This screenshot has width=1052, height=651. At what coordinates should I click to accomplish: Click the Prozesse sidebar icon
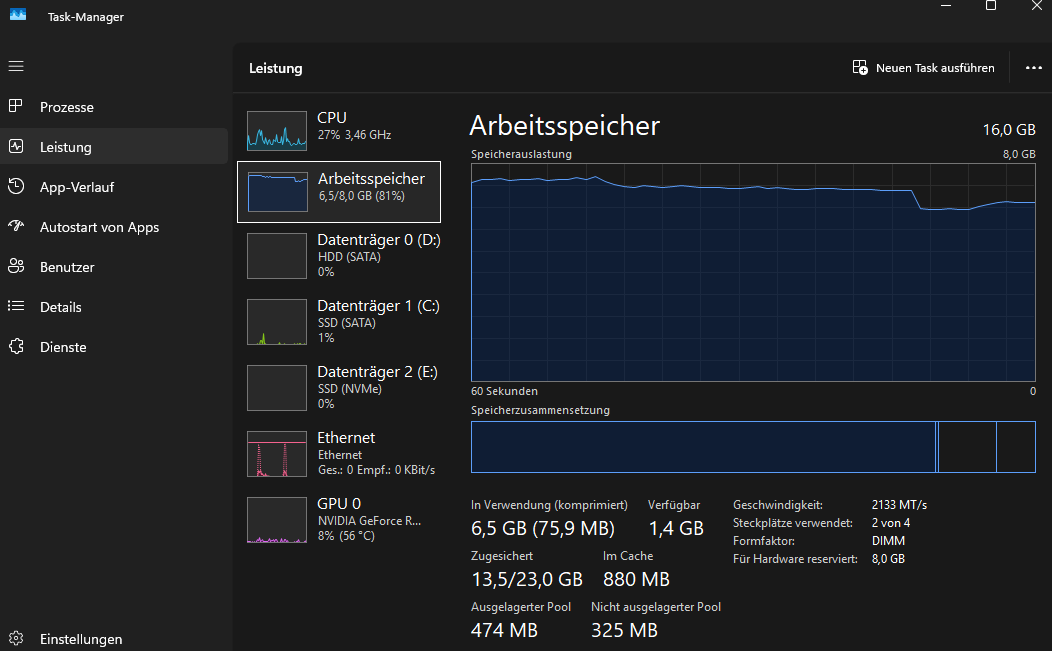(x=16, y=106)
